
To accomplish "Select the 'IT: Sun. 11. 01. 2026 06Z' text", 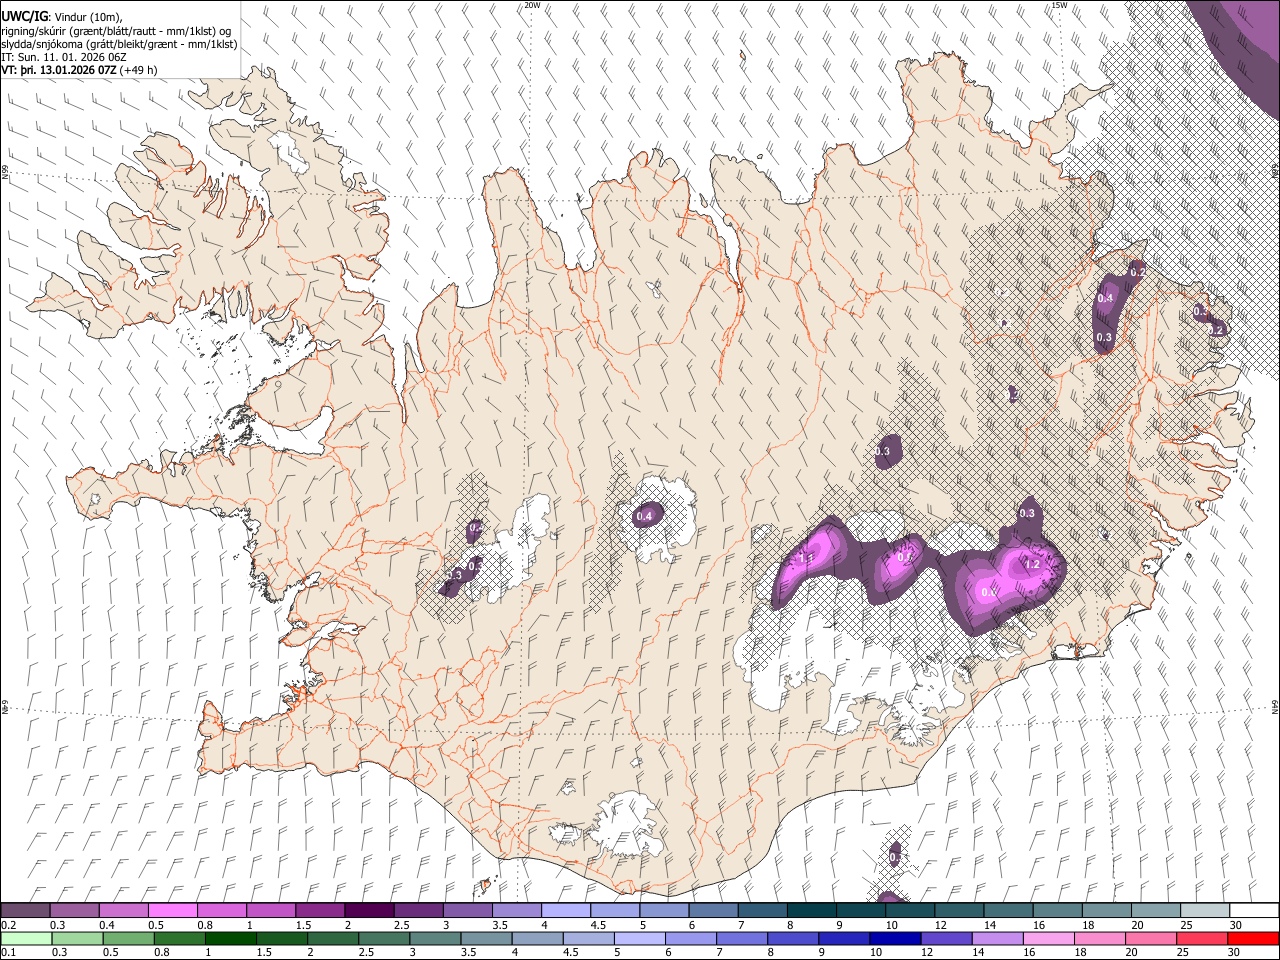I will coord(63,57).
